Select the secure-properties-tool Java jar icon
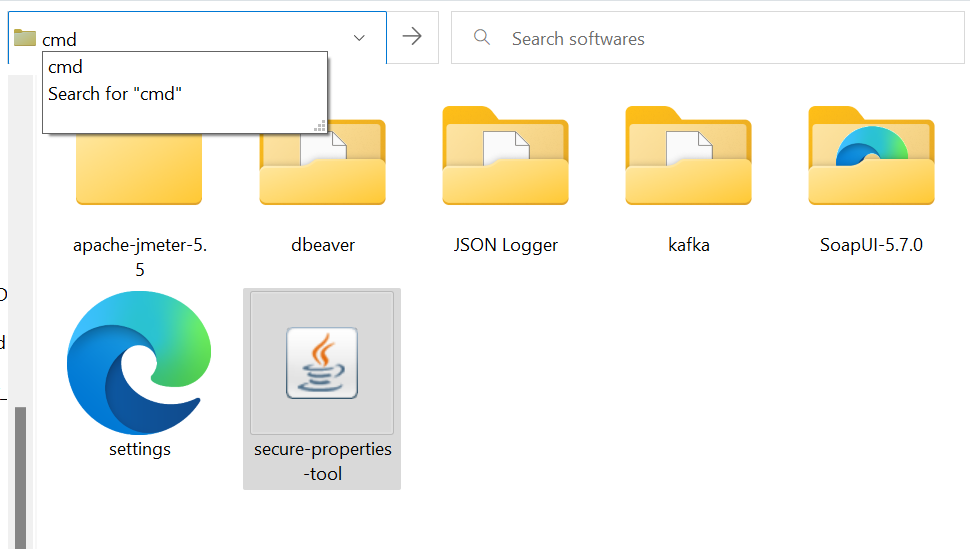This screenshot has width=970, height=549. point(322,363)
